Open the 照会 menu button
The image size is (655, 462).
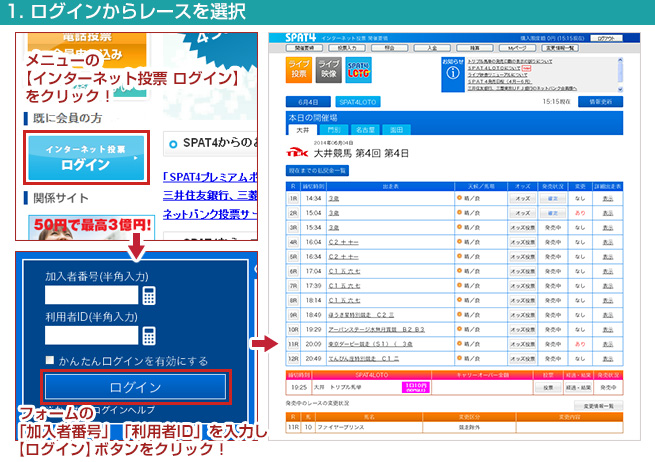point(389,48)
